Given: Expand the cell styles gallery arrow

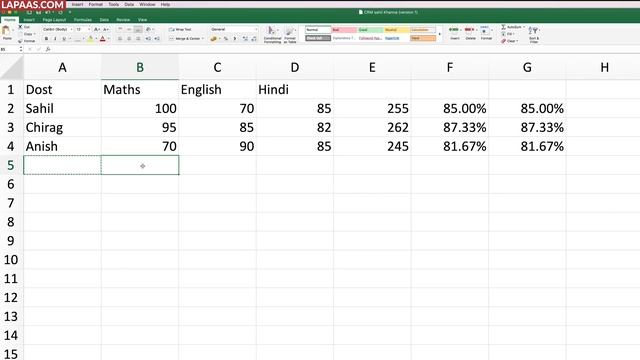Looking at the screenshot, I should (x=439, y=34).
